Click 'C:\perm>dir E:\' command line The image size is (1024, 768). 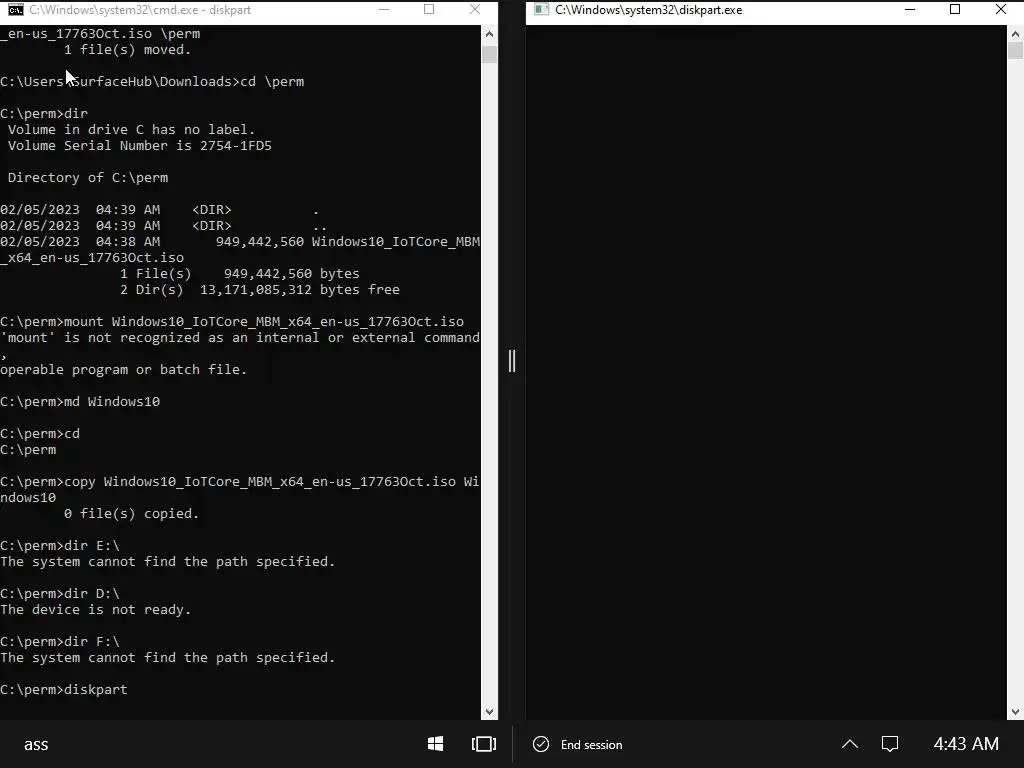pos(60,546)
